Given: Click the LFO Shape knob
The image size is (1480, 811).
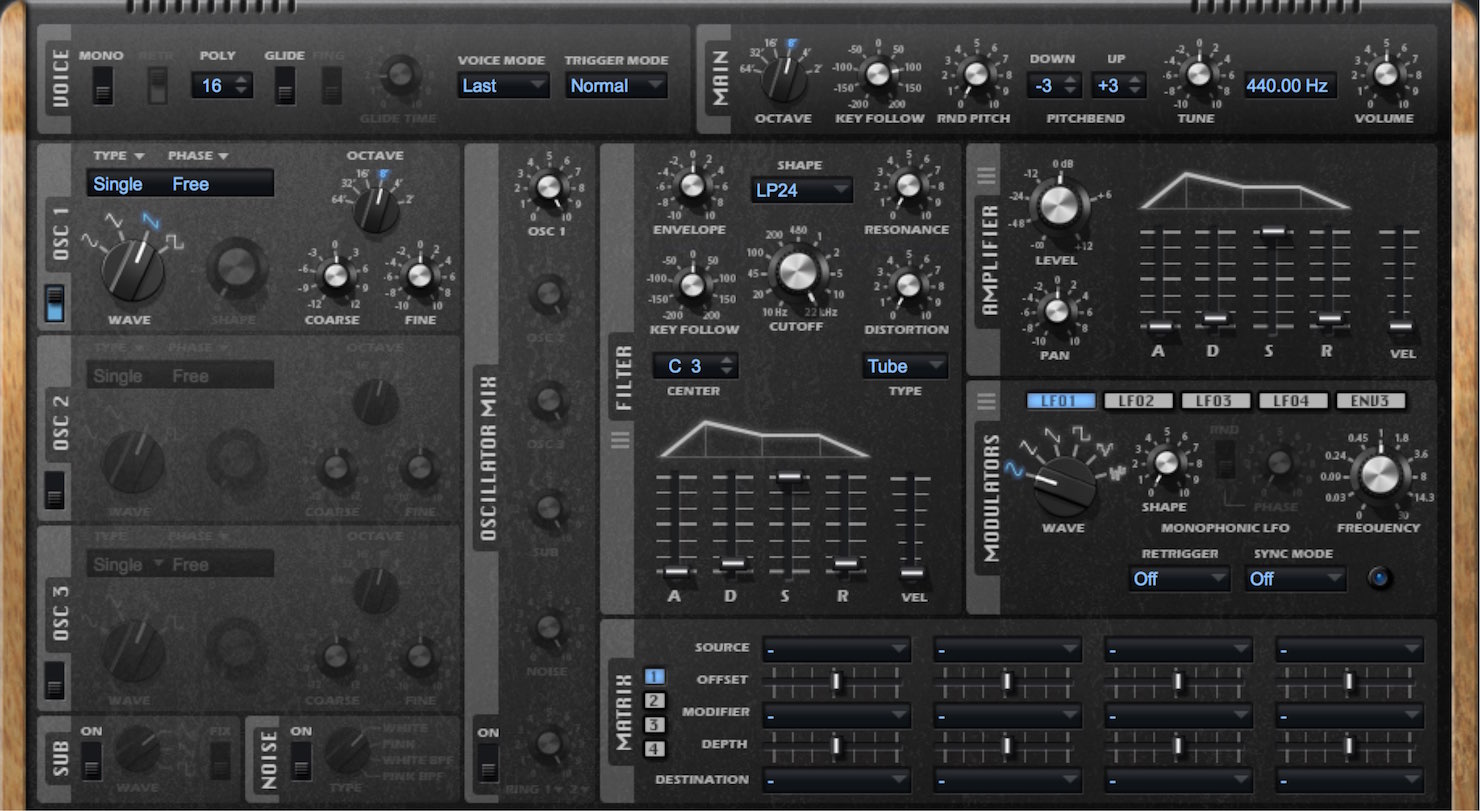Looking at the screenshot, I should tap(1165, 462).
